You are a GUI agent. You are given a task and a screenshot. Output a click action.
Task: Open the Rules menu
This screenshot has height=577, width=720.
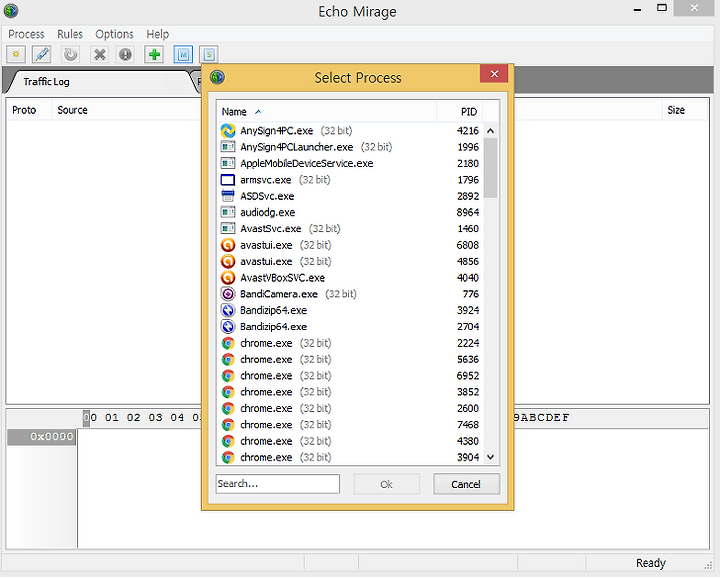coord(70,34)
